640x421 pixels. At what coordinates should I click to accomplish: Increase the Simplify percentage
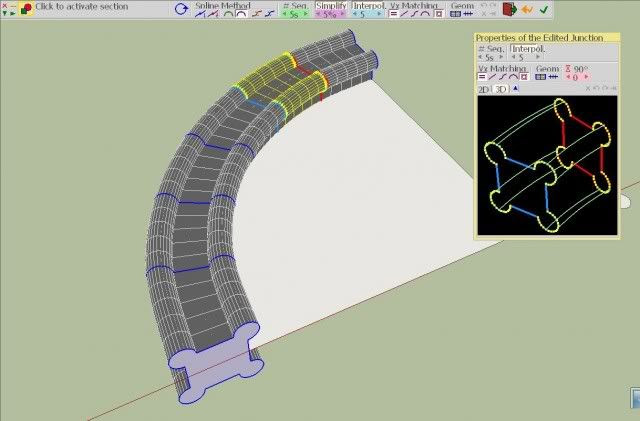(x=343, y=14)
